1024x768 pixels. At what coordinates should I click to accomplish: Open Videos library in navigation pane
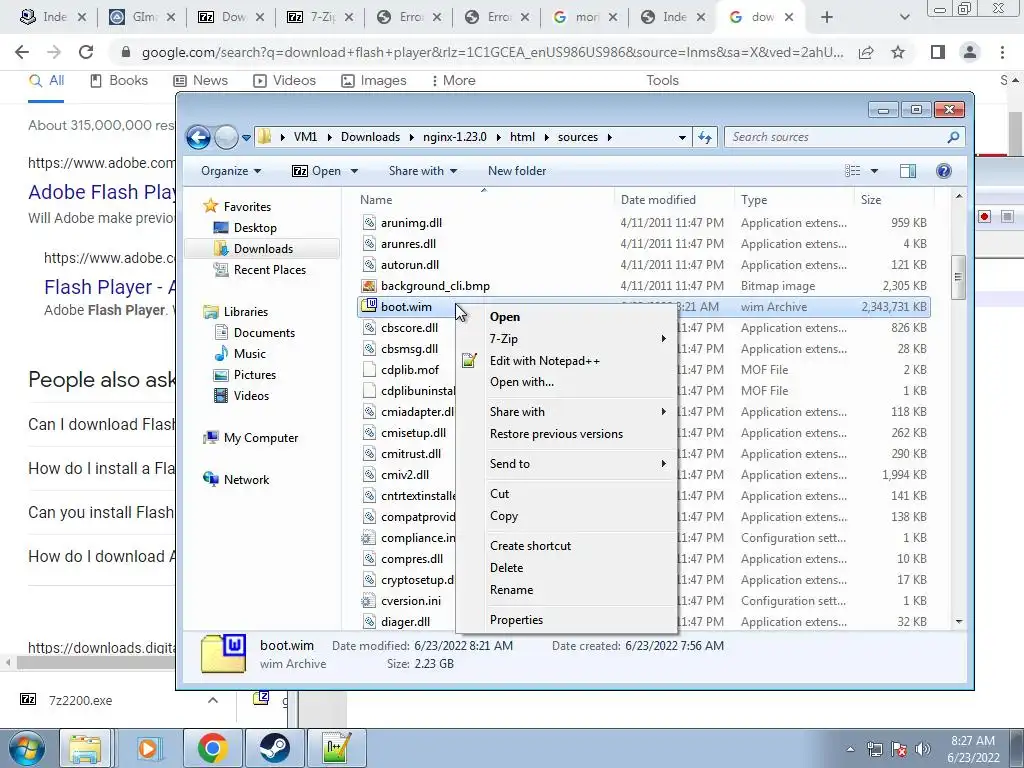click(251, 396)
